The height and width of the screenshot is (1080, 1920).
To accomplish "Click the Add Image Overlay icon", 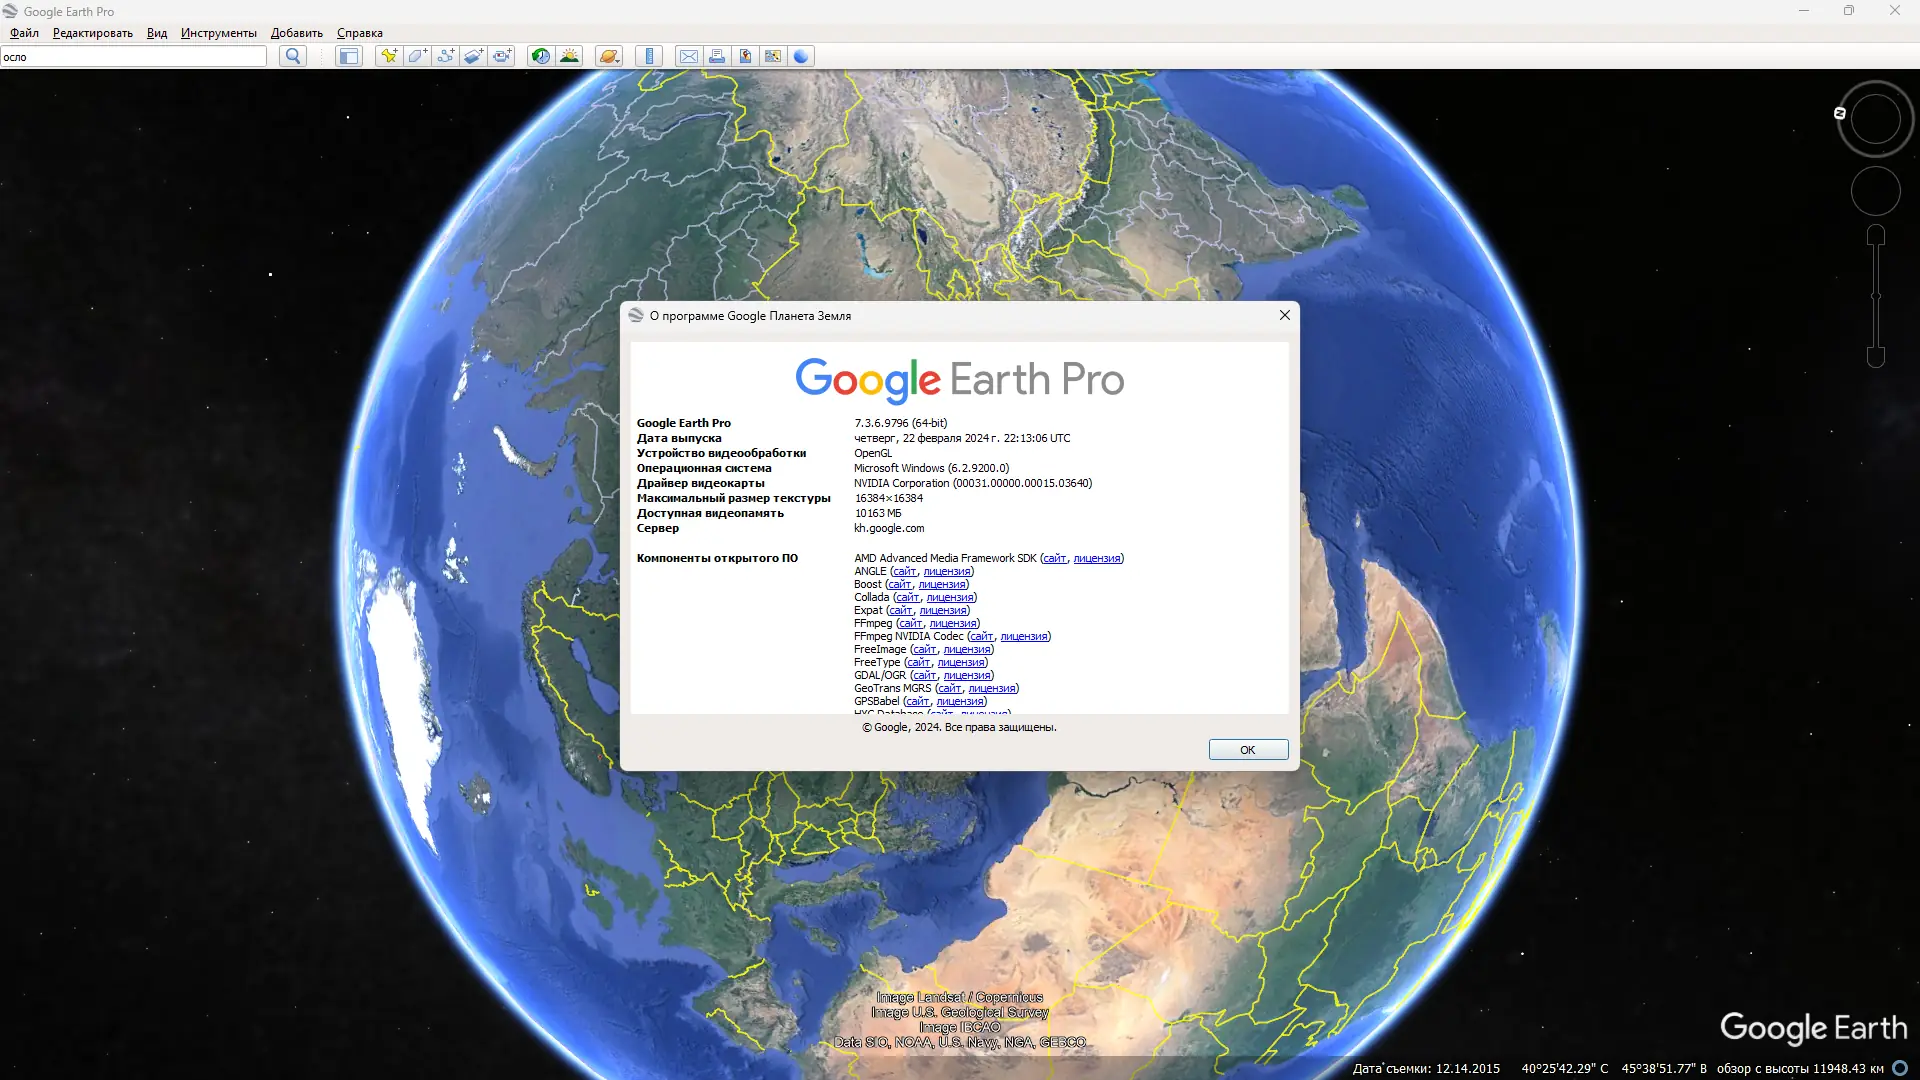I will 473,56.
